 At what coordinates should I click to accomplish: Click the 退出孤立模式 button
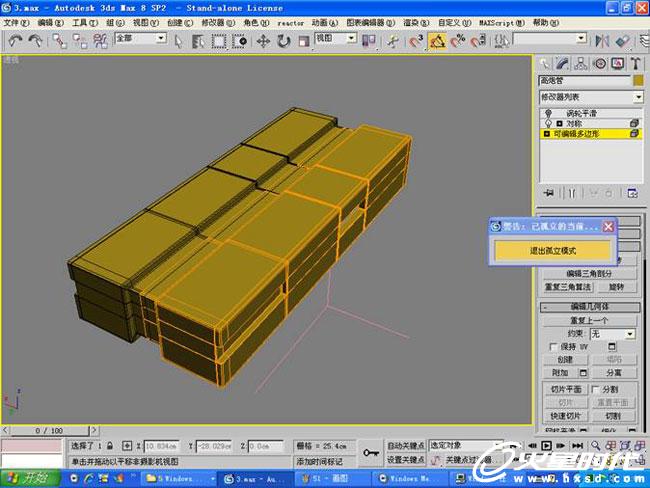click(553, 250)
